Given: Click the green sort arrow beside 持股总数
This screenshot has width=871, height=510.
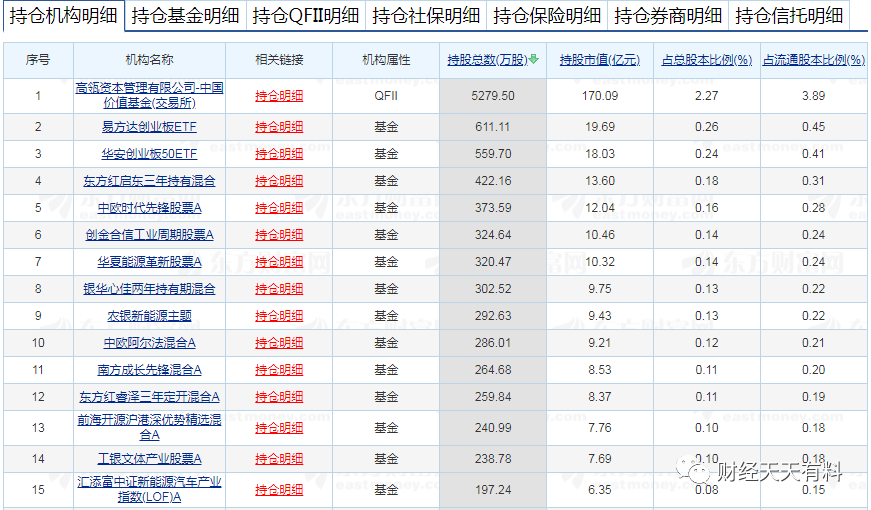Looking at the screenshot, I should [534, 59].
